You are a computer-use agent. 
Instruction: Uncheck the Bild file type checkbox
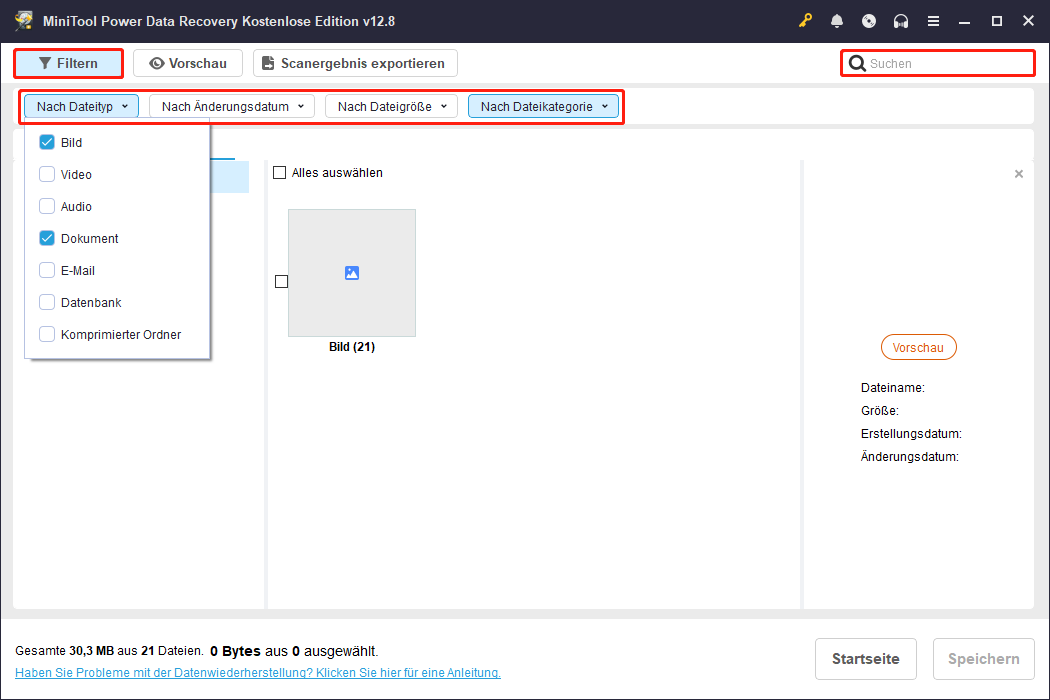click(x=47, y=143)
